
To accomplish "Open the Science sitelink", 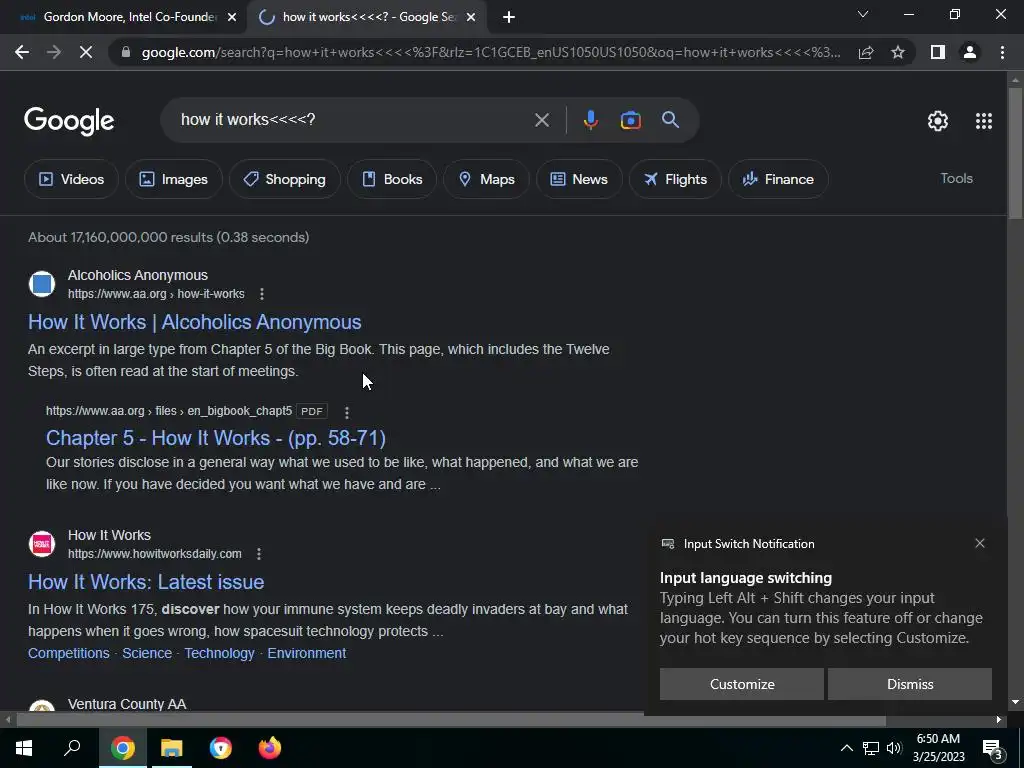I will pos(147,653).
